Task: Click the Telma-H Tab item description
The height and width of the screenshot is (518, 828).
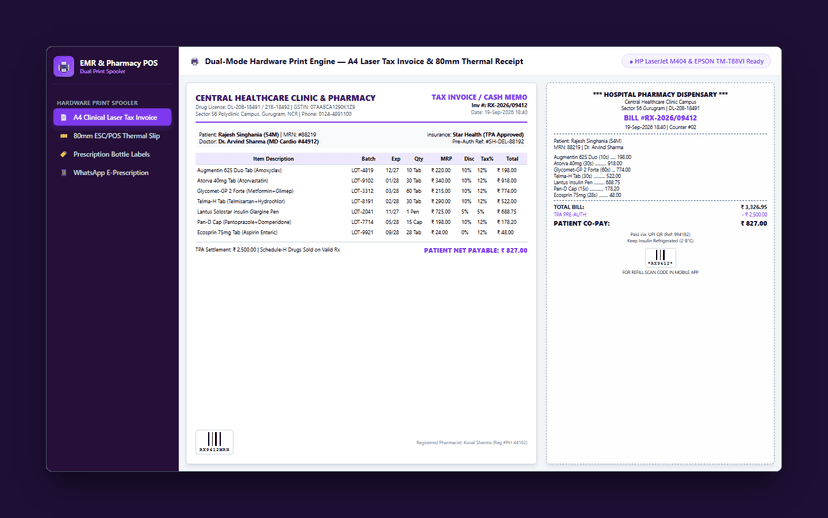Action: click(x=241, y=201)
